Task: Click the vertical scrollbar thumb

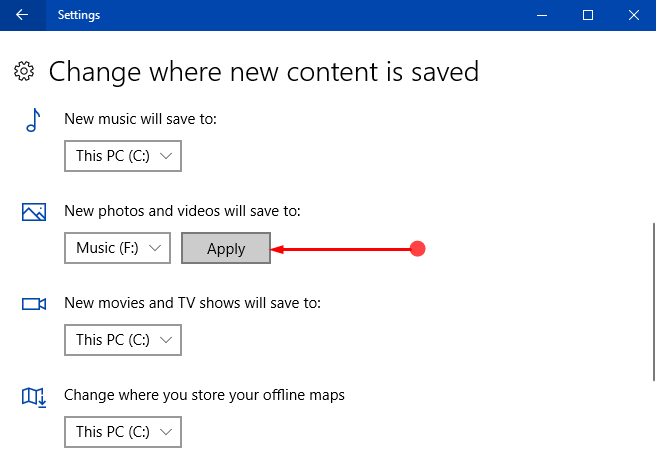Action: [654, 302]
